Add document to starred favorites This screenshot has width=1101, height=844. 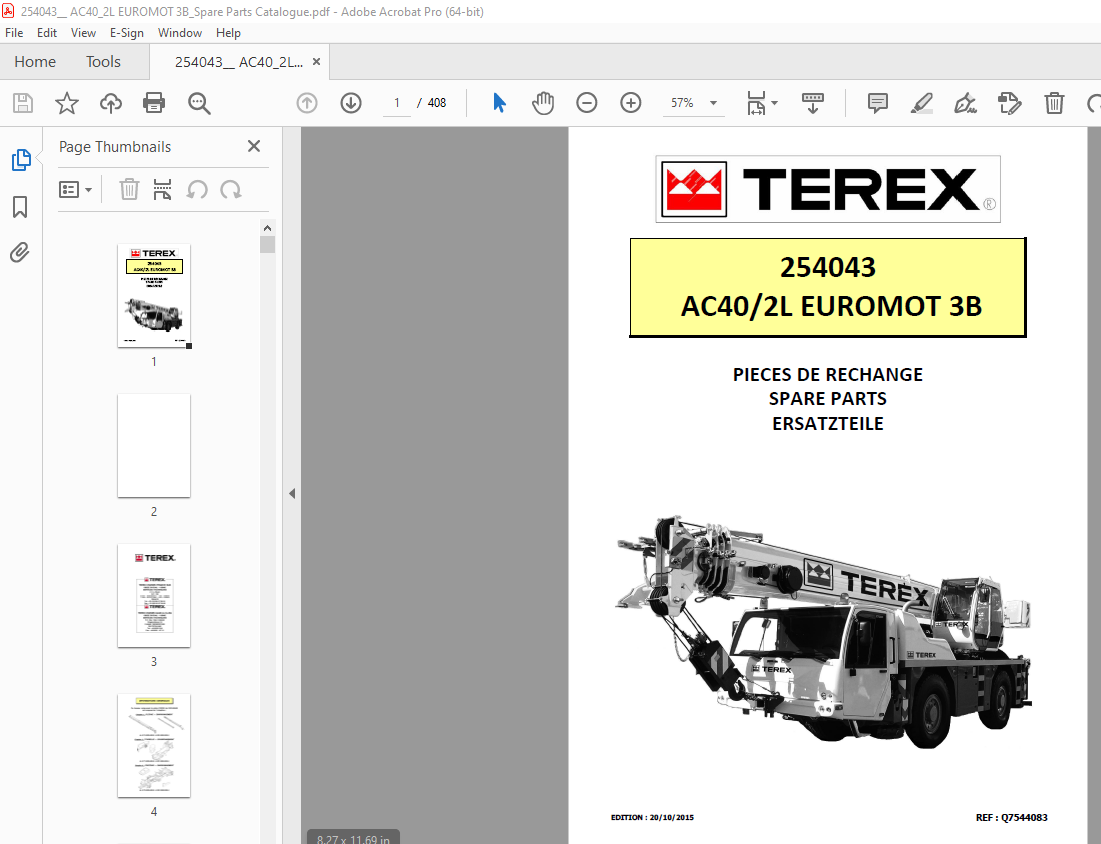[x=67, y=103]
